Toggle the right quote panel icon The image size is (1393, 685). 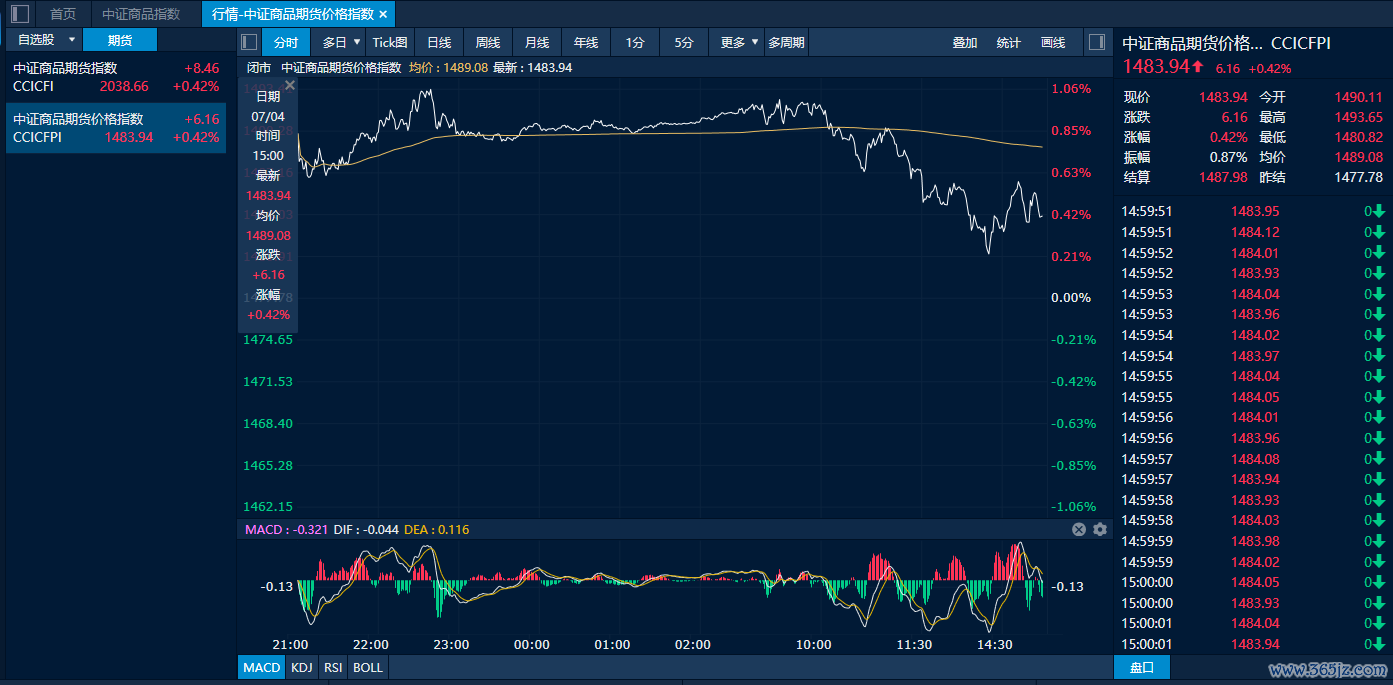tap(1097, 42)
